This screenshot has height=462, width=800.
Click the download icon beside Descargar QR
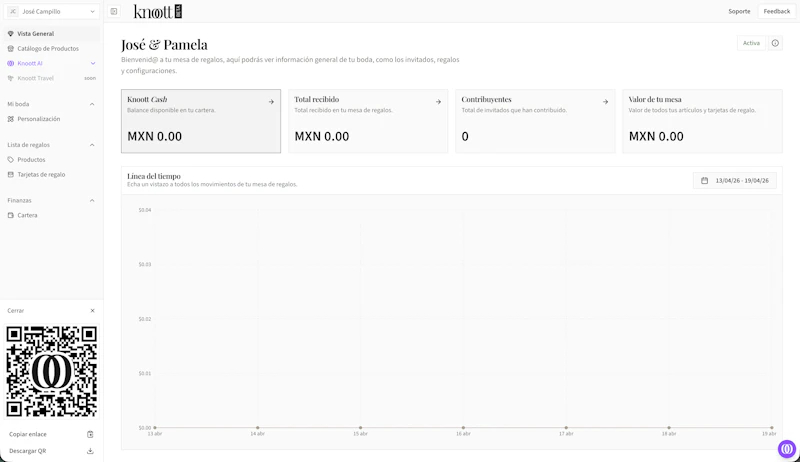pos(90,451)
